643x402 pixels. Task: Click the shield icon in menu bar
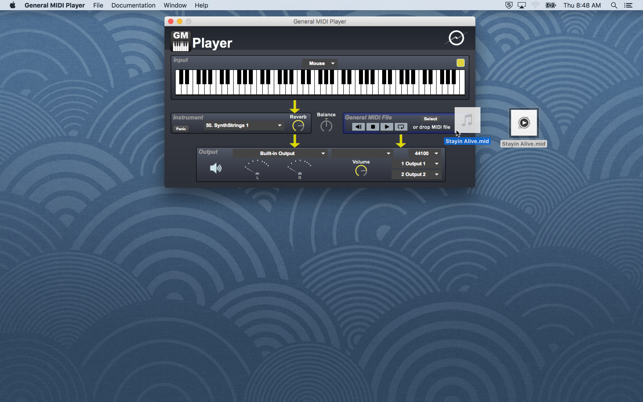coord(508,5)
